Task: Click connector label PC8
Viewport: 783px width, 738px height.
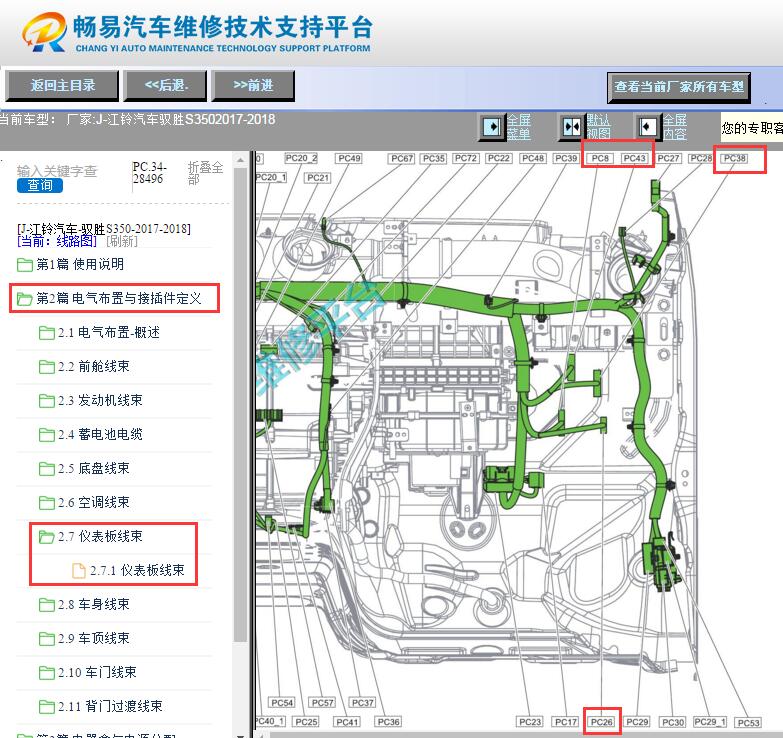Action: tap(600, 158)
